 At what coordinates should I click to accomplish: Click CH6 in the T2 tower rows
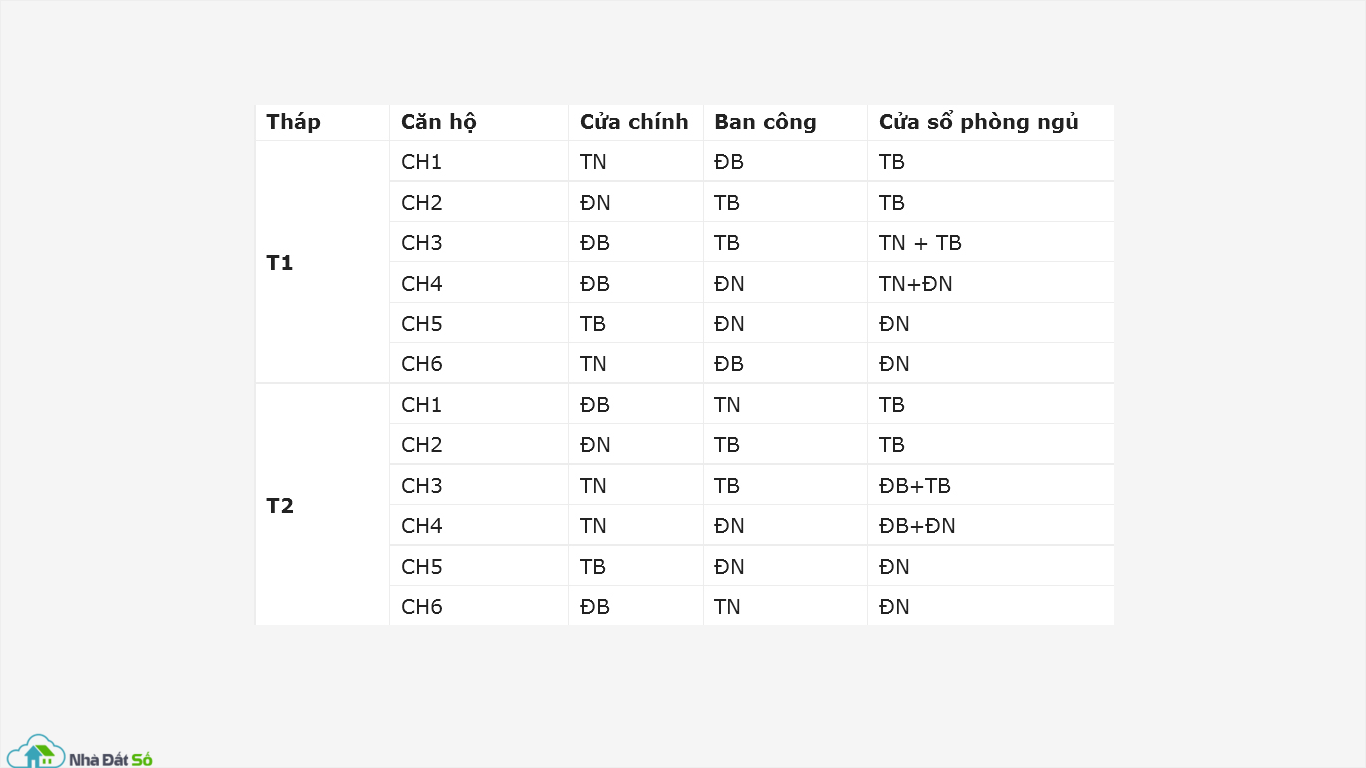click(421, 606)
